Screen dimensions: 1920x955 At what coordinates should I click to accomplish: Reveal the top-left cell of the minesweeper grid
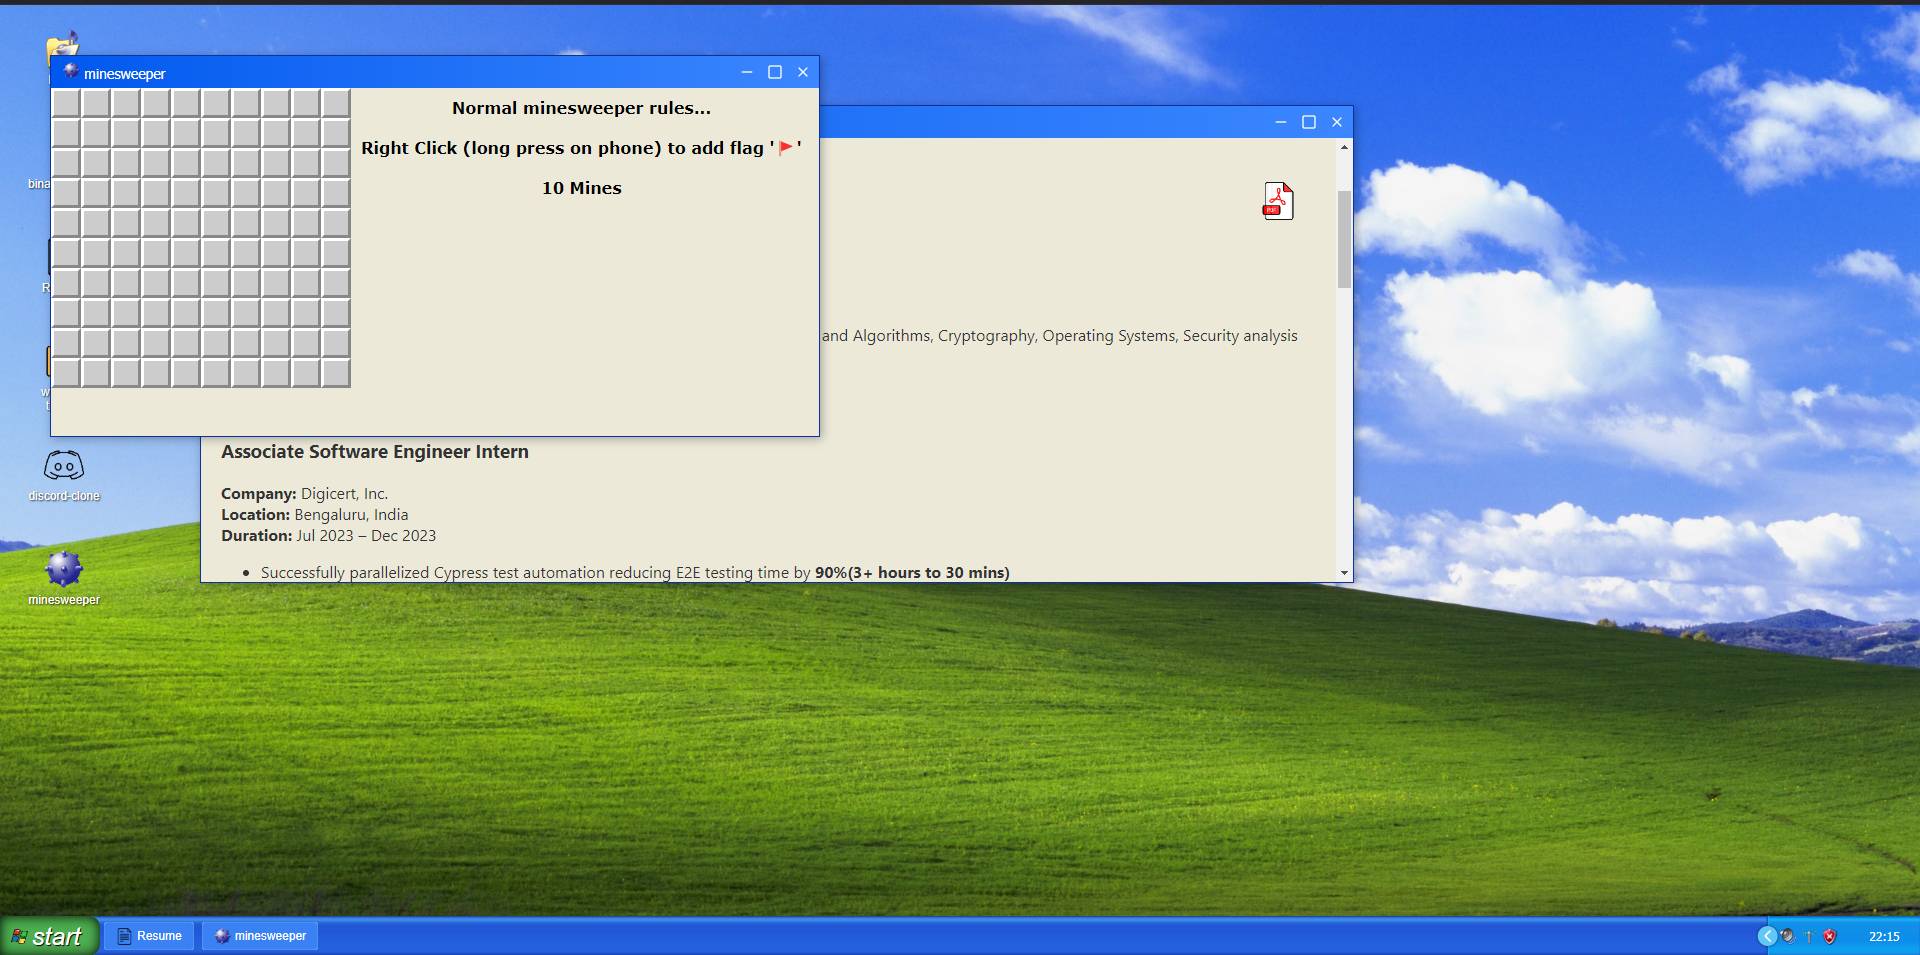pos(66,103)
